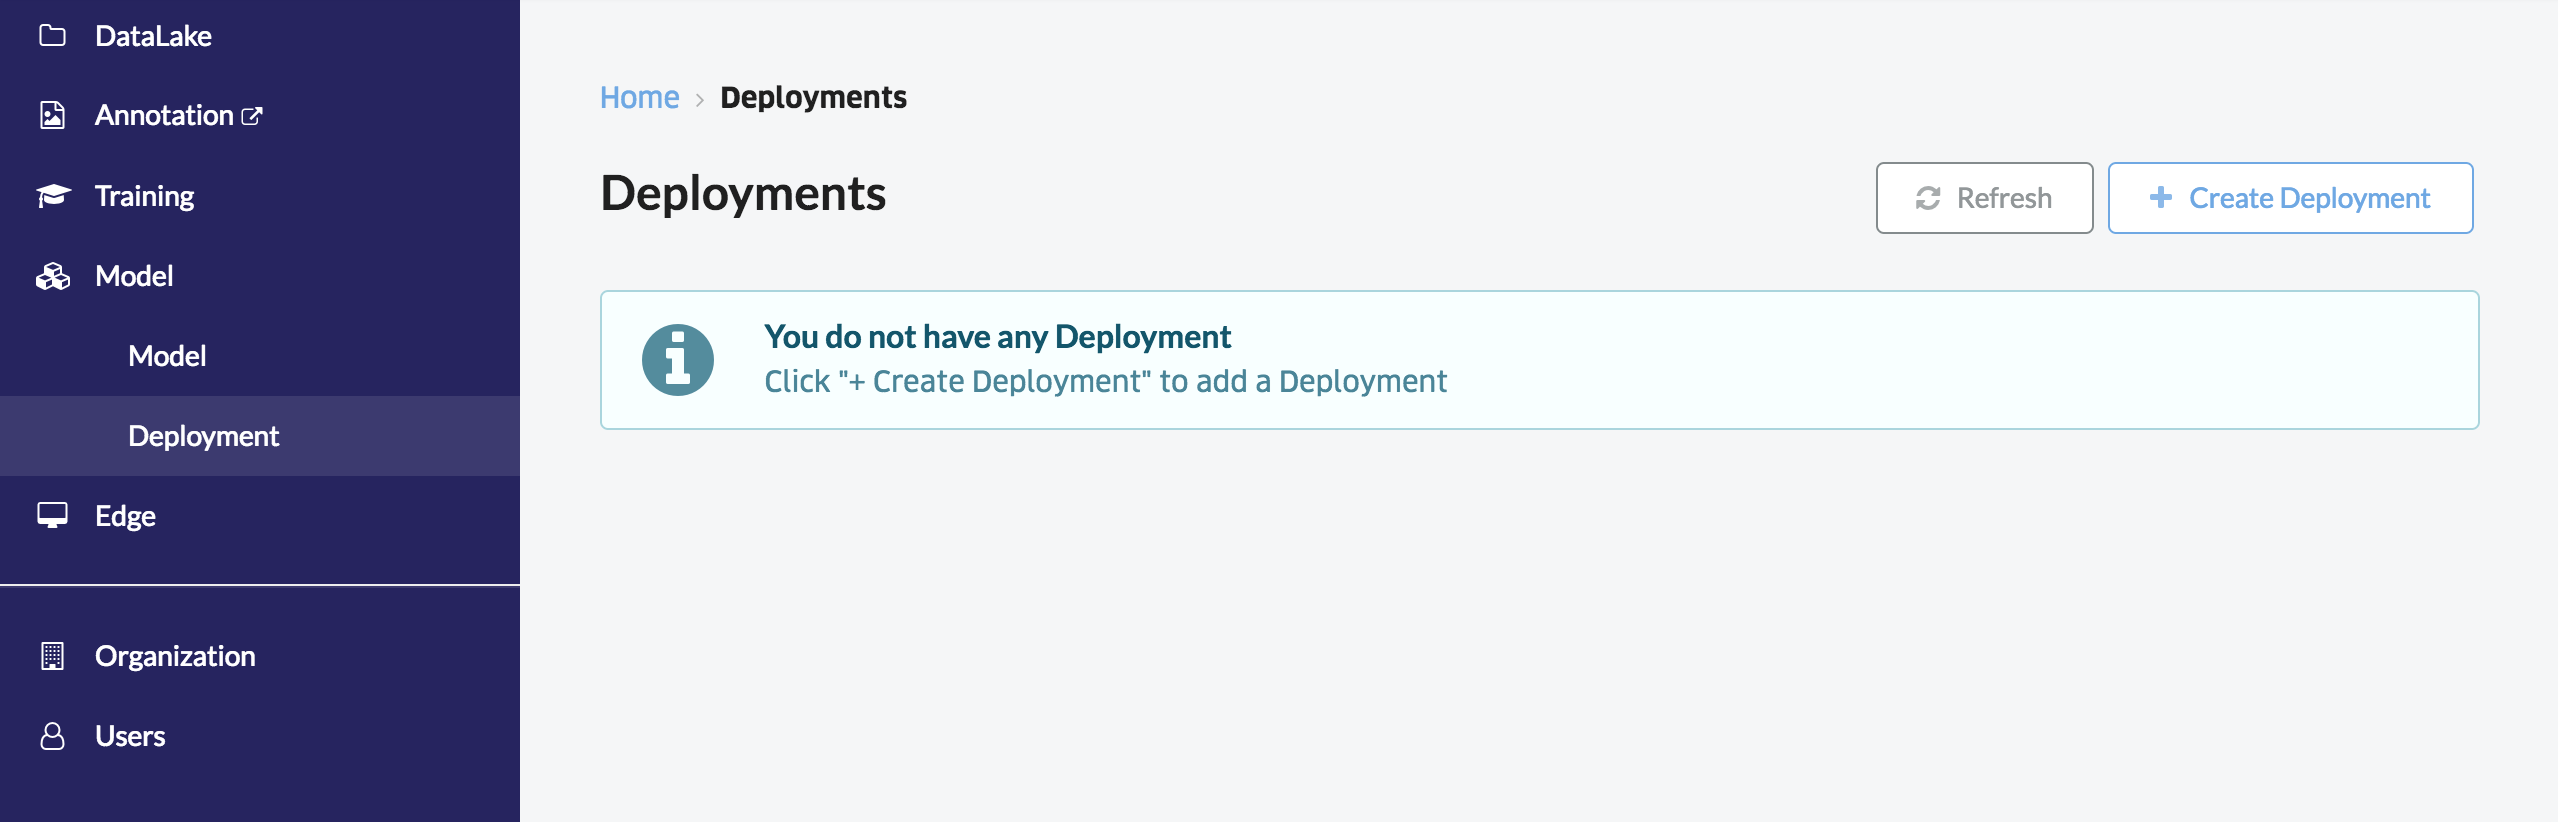Viewport: 2558px width, 822px height.
Task: Open the Users menu item
Action: pyautogui.click(x=260, y=736)
